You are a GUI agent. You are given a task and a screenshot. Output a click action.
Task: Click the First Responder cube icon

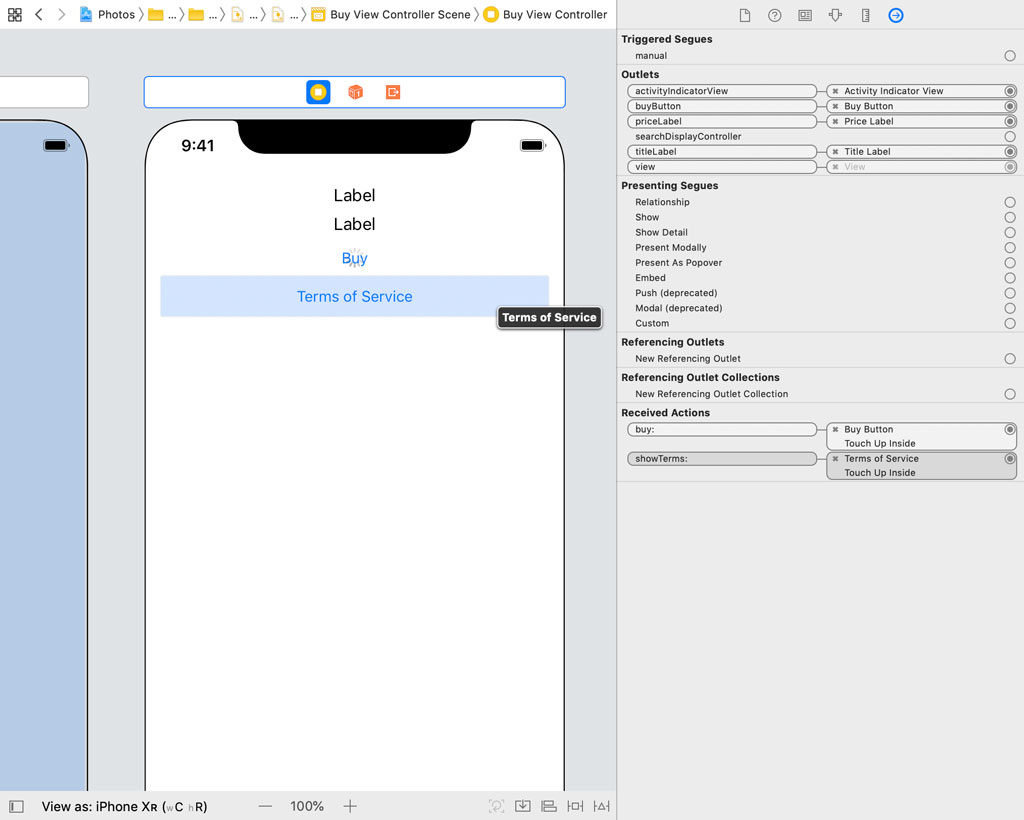tap(355, 92)
